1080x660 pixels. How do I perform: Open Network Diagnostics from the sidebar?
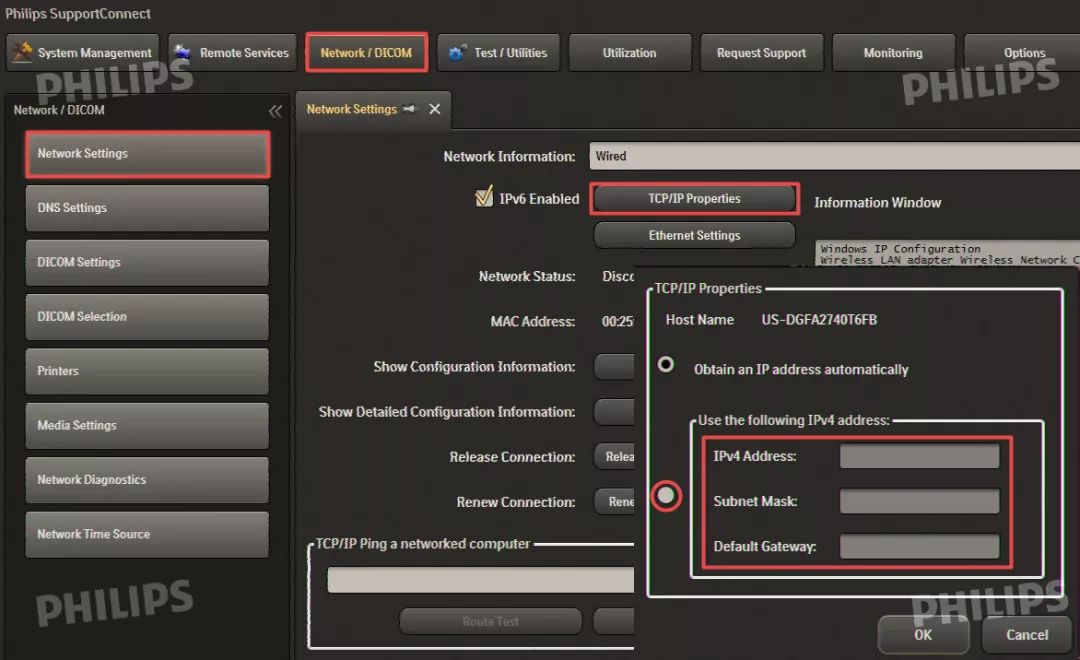click(x=147, y=480)
